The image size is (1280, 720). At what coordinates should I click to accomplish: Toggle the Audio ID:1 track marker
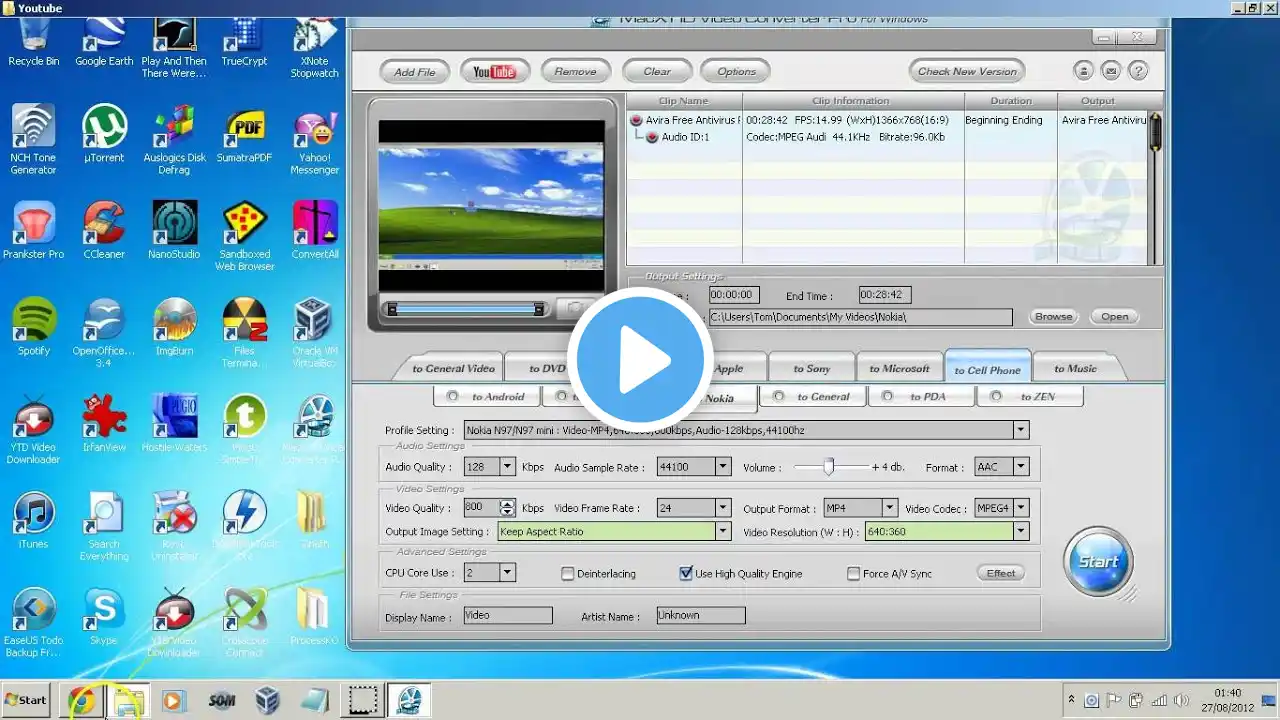click(x=652, y=137)
